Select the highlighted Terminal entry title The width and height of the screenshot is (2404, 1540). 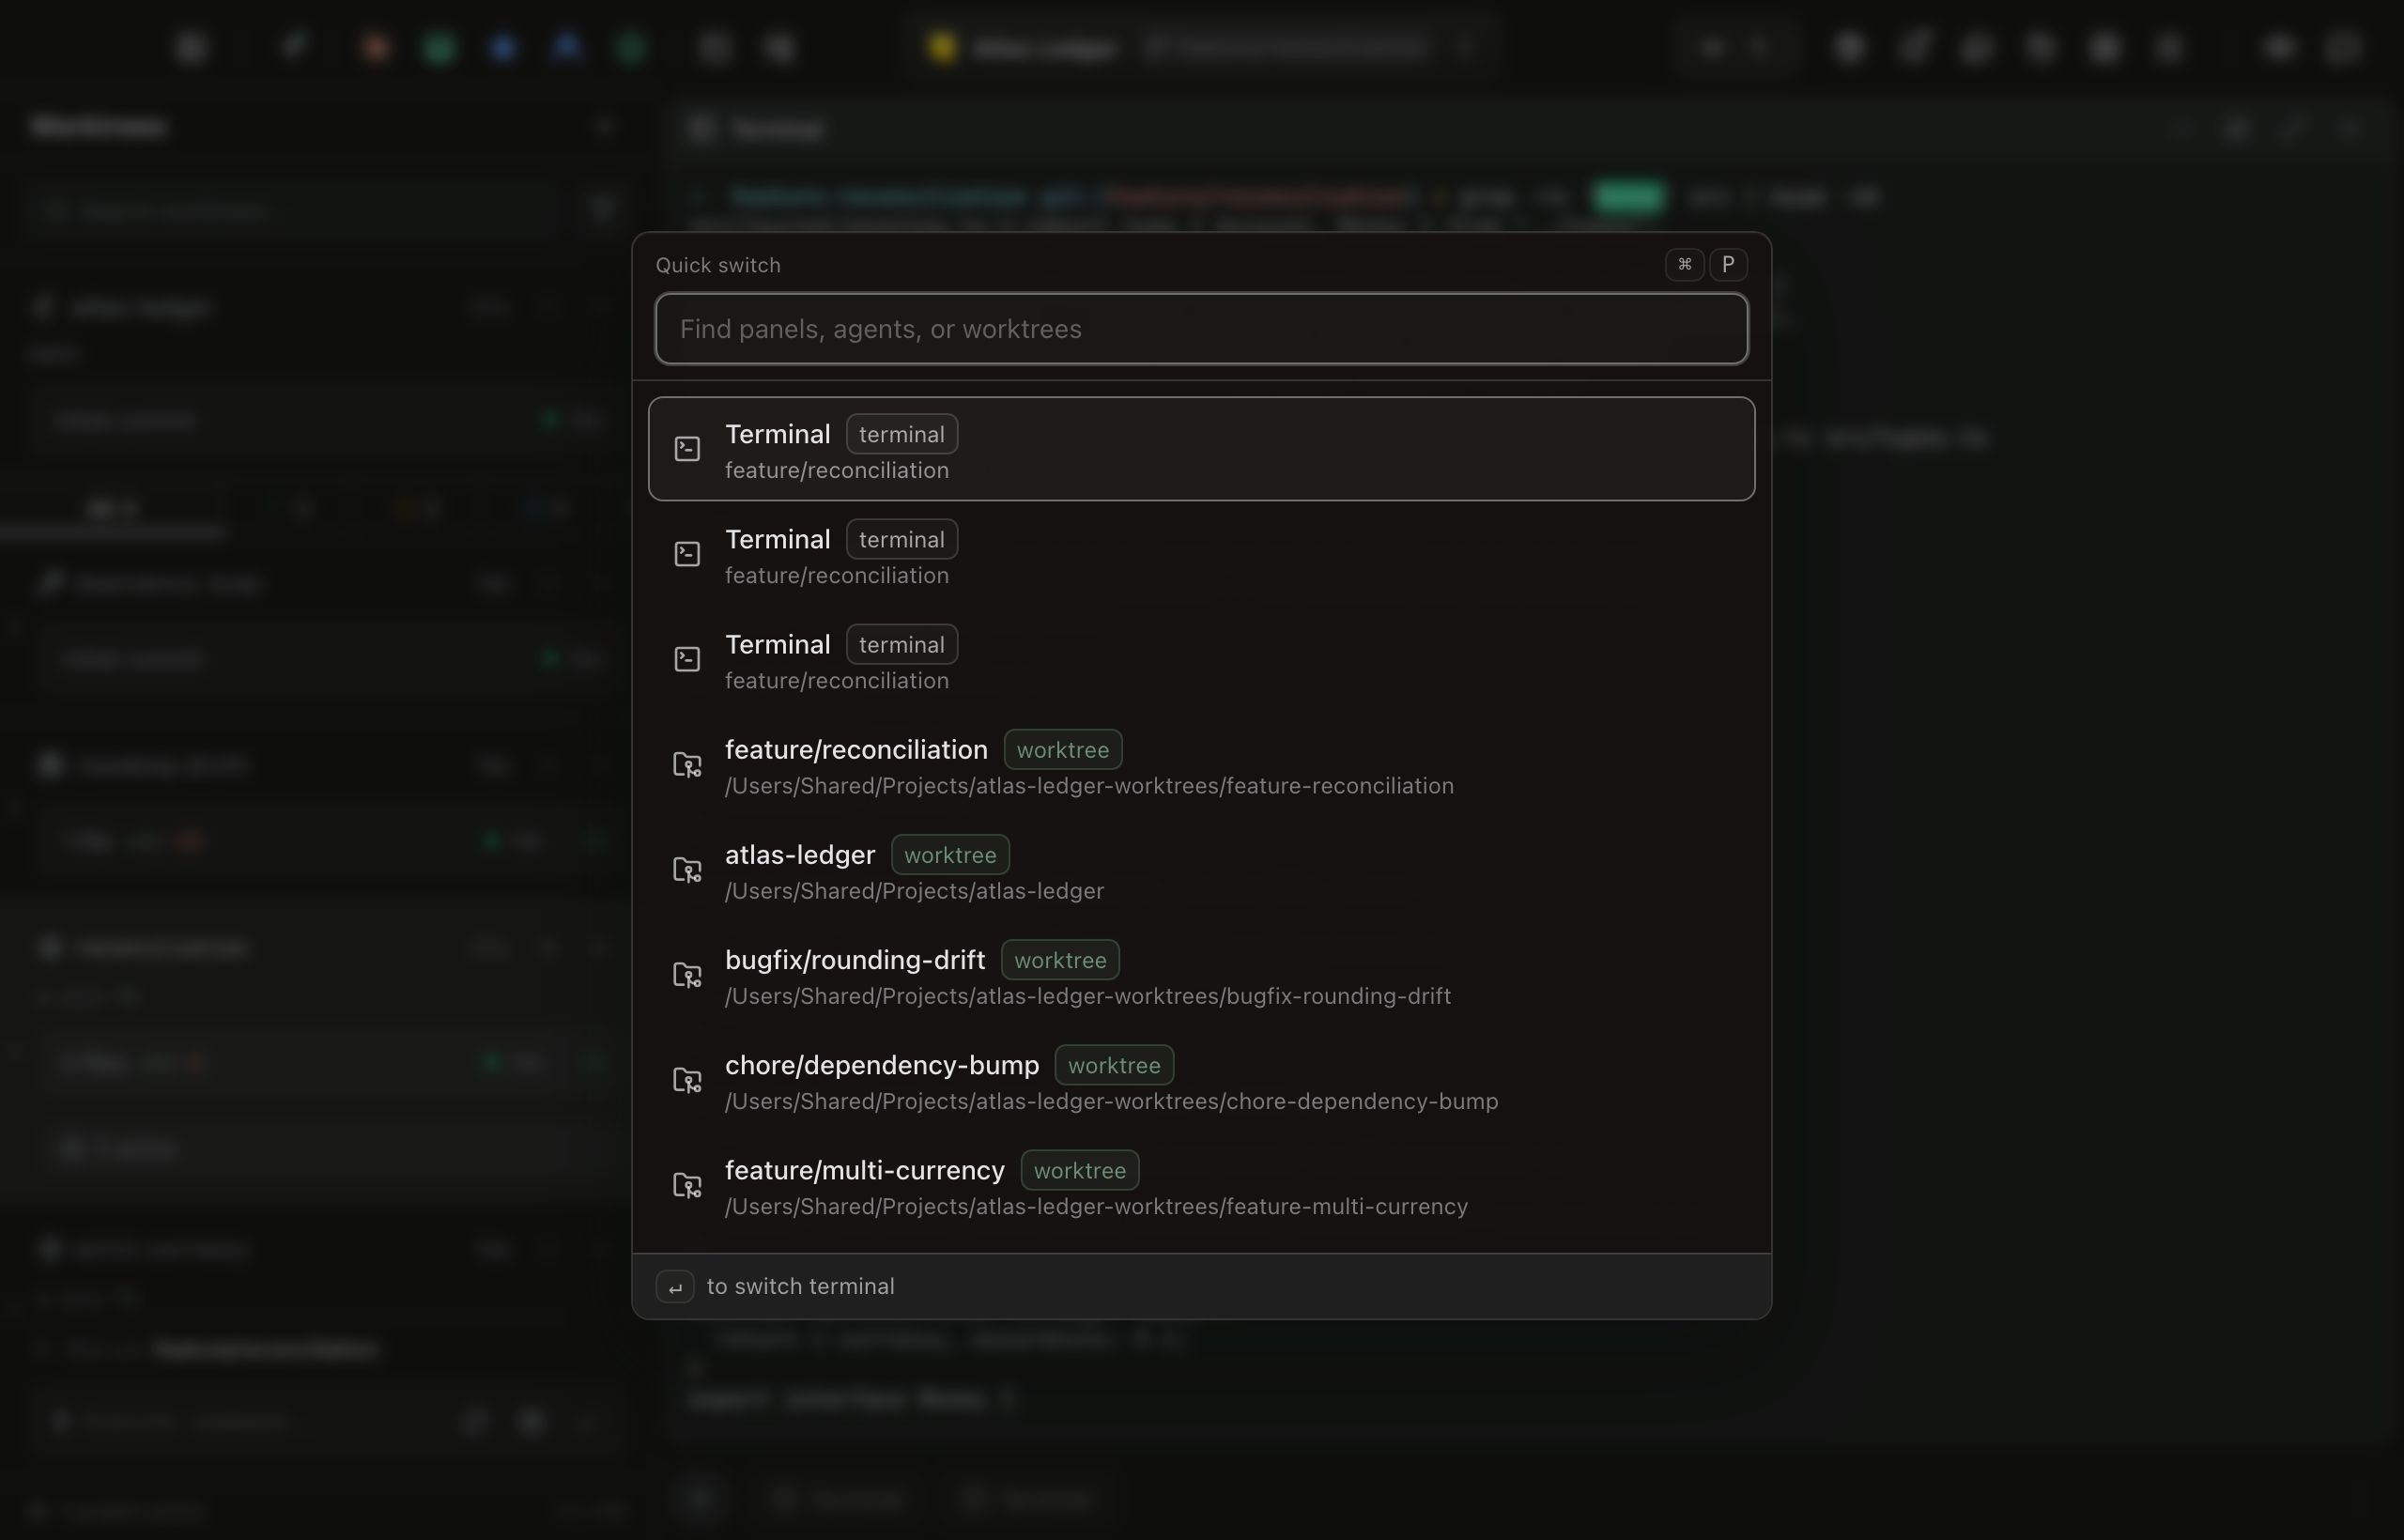(x=777, y=434)
